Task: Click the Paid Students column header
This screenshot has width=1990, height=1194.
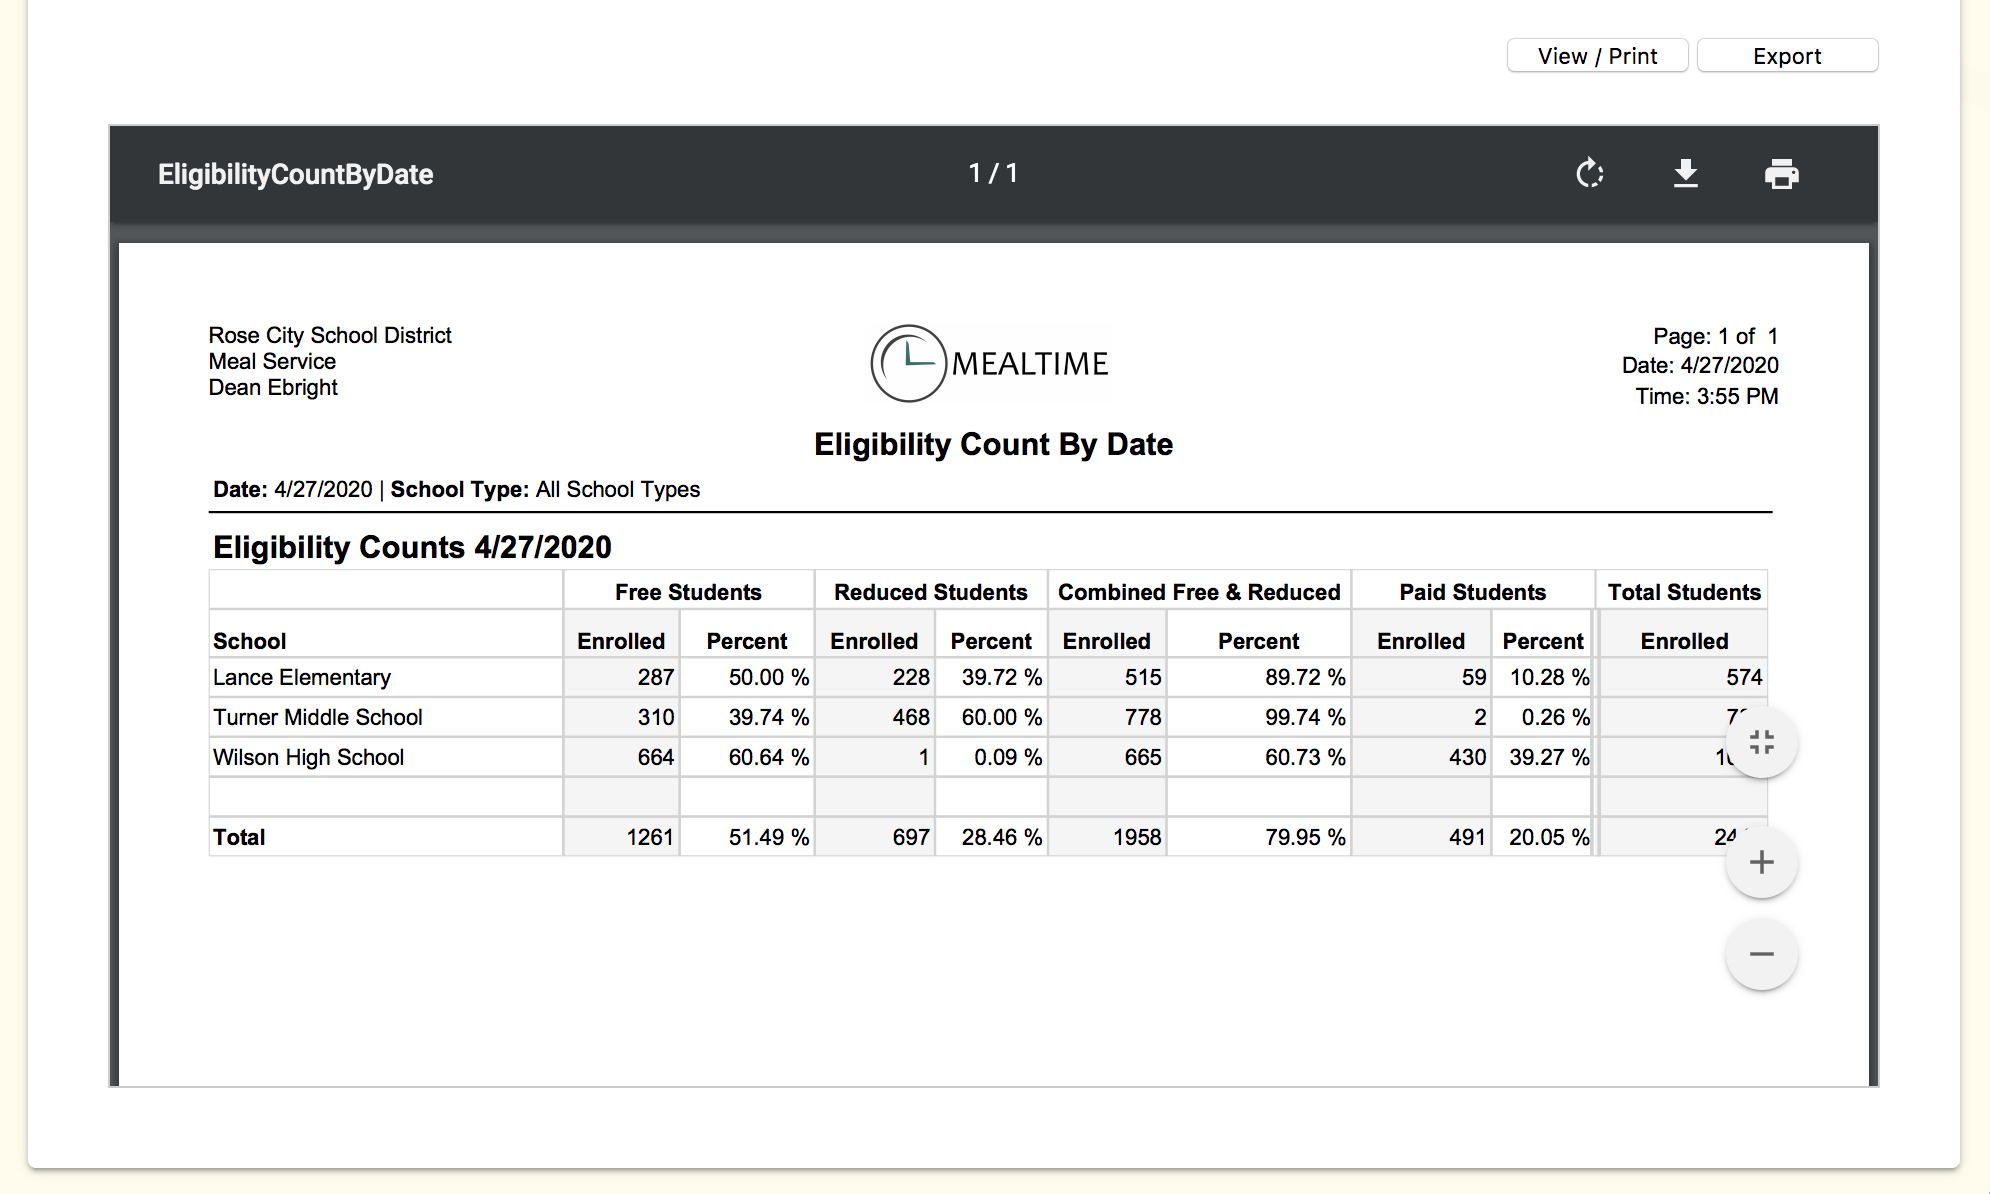Action: click(1472, 592)
